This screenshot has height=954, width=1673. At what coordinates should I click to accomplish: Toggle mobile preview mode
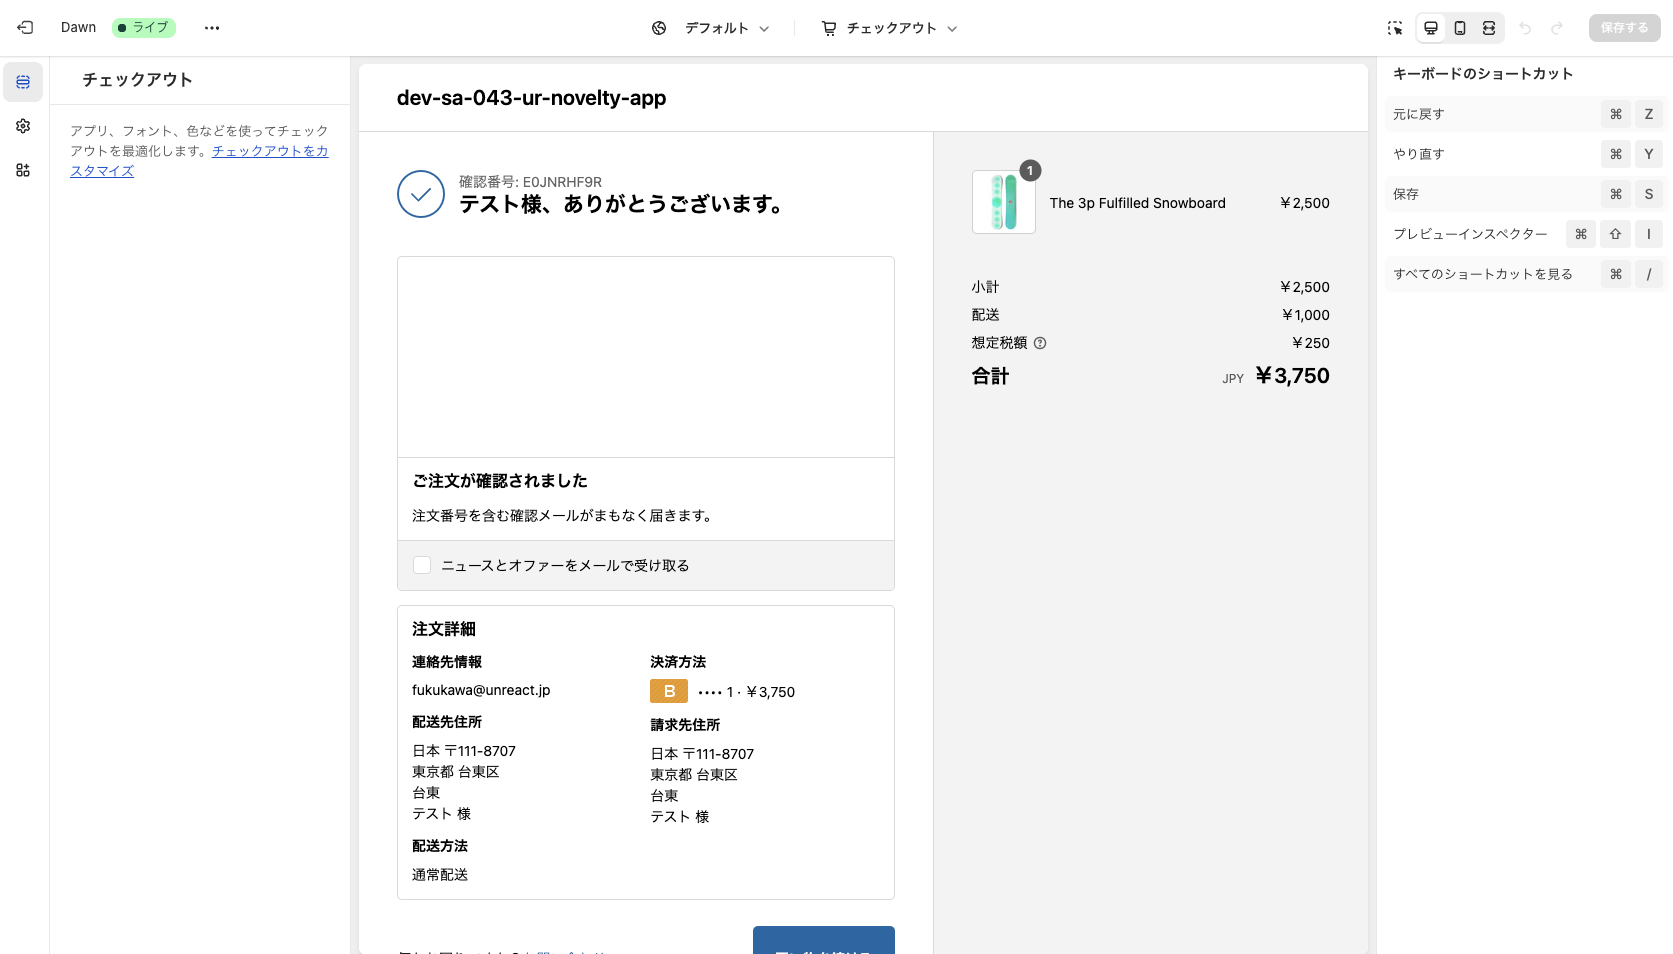(x=1459, y=28)
